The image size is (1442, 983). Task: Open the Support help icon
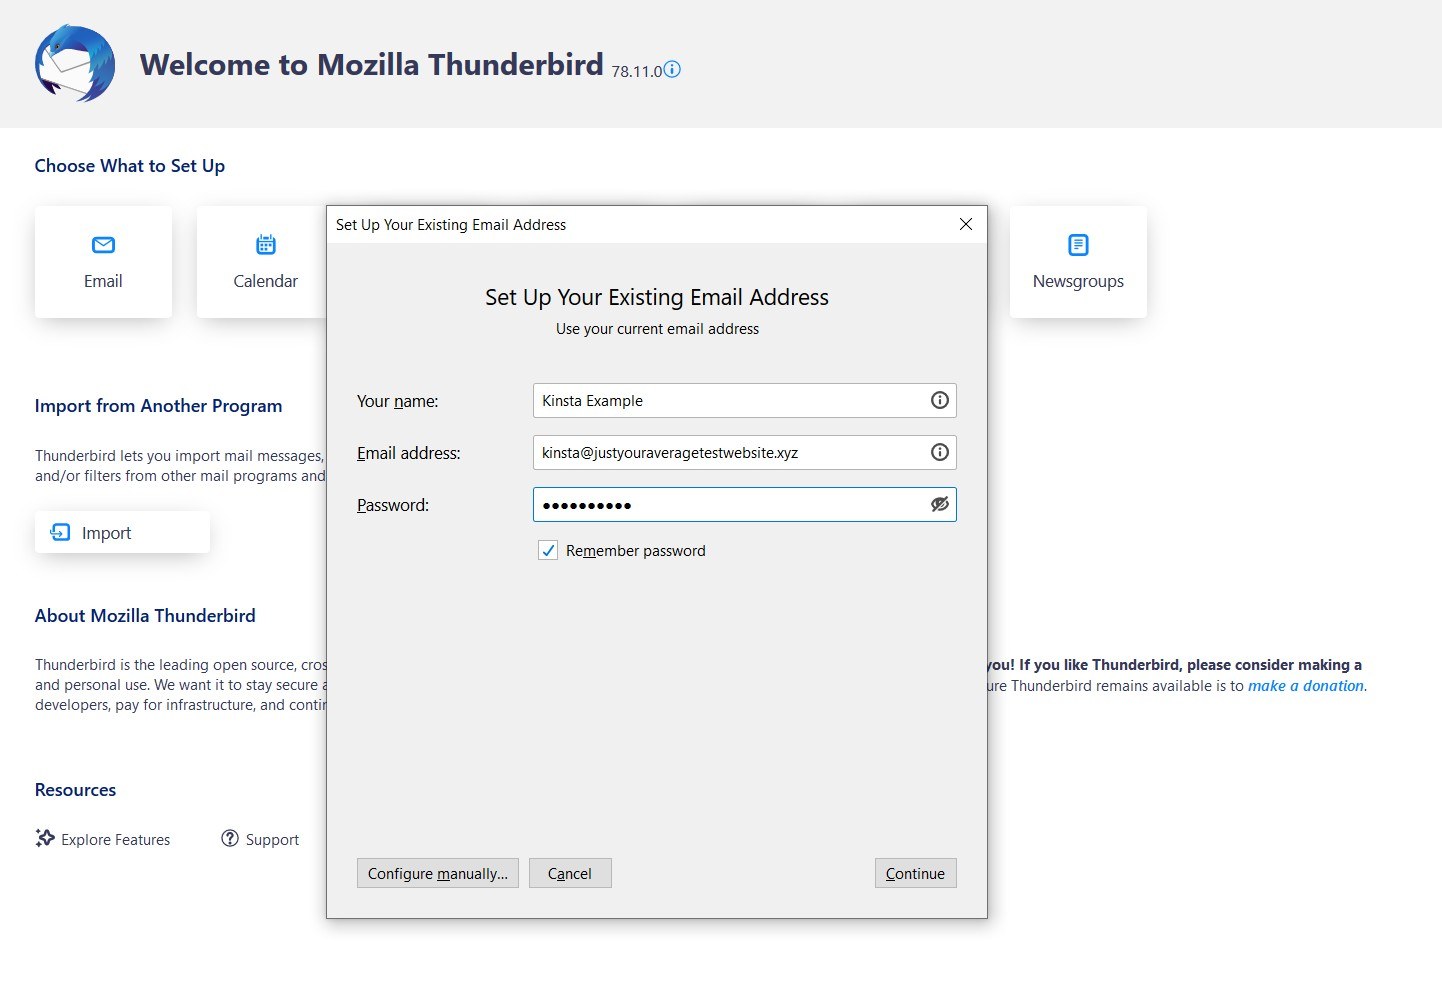(230, 839)
